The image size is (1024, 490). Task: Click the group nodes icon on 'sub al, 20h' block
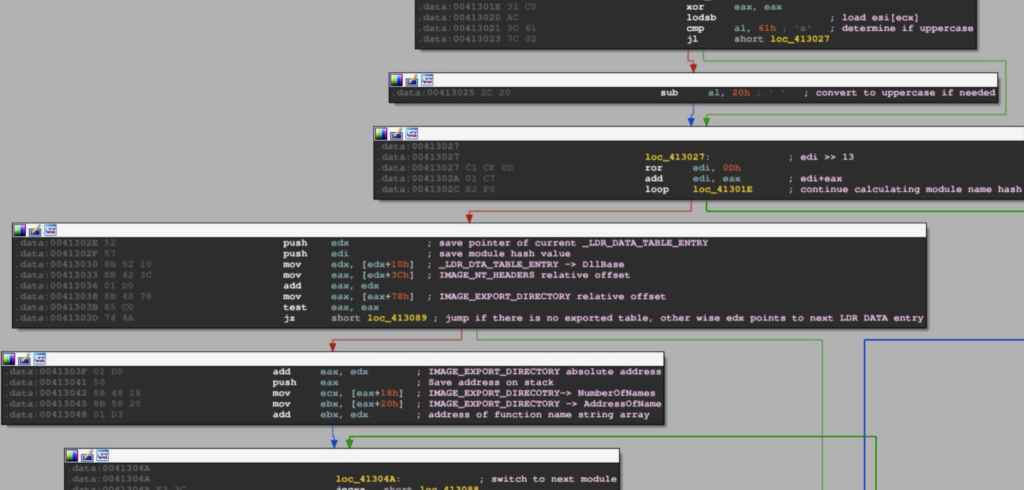pyautogui.click(x=426, y=79)
